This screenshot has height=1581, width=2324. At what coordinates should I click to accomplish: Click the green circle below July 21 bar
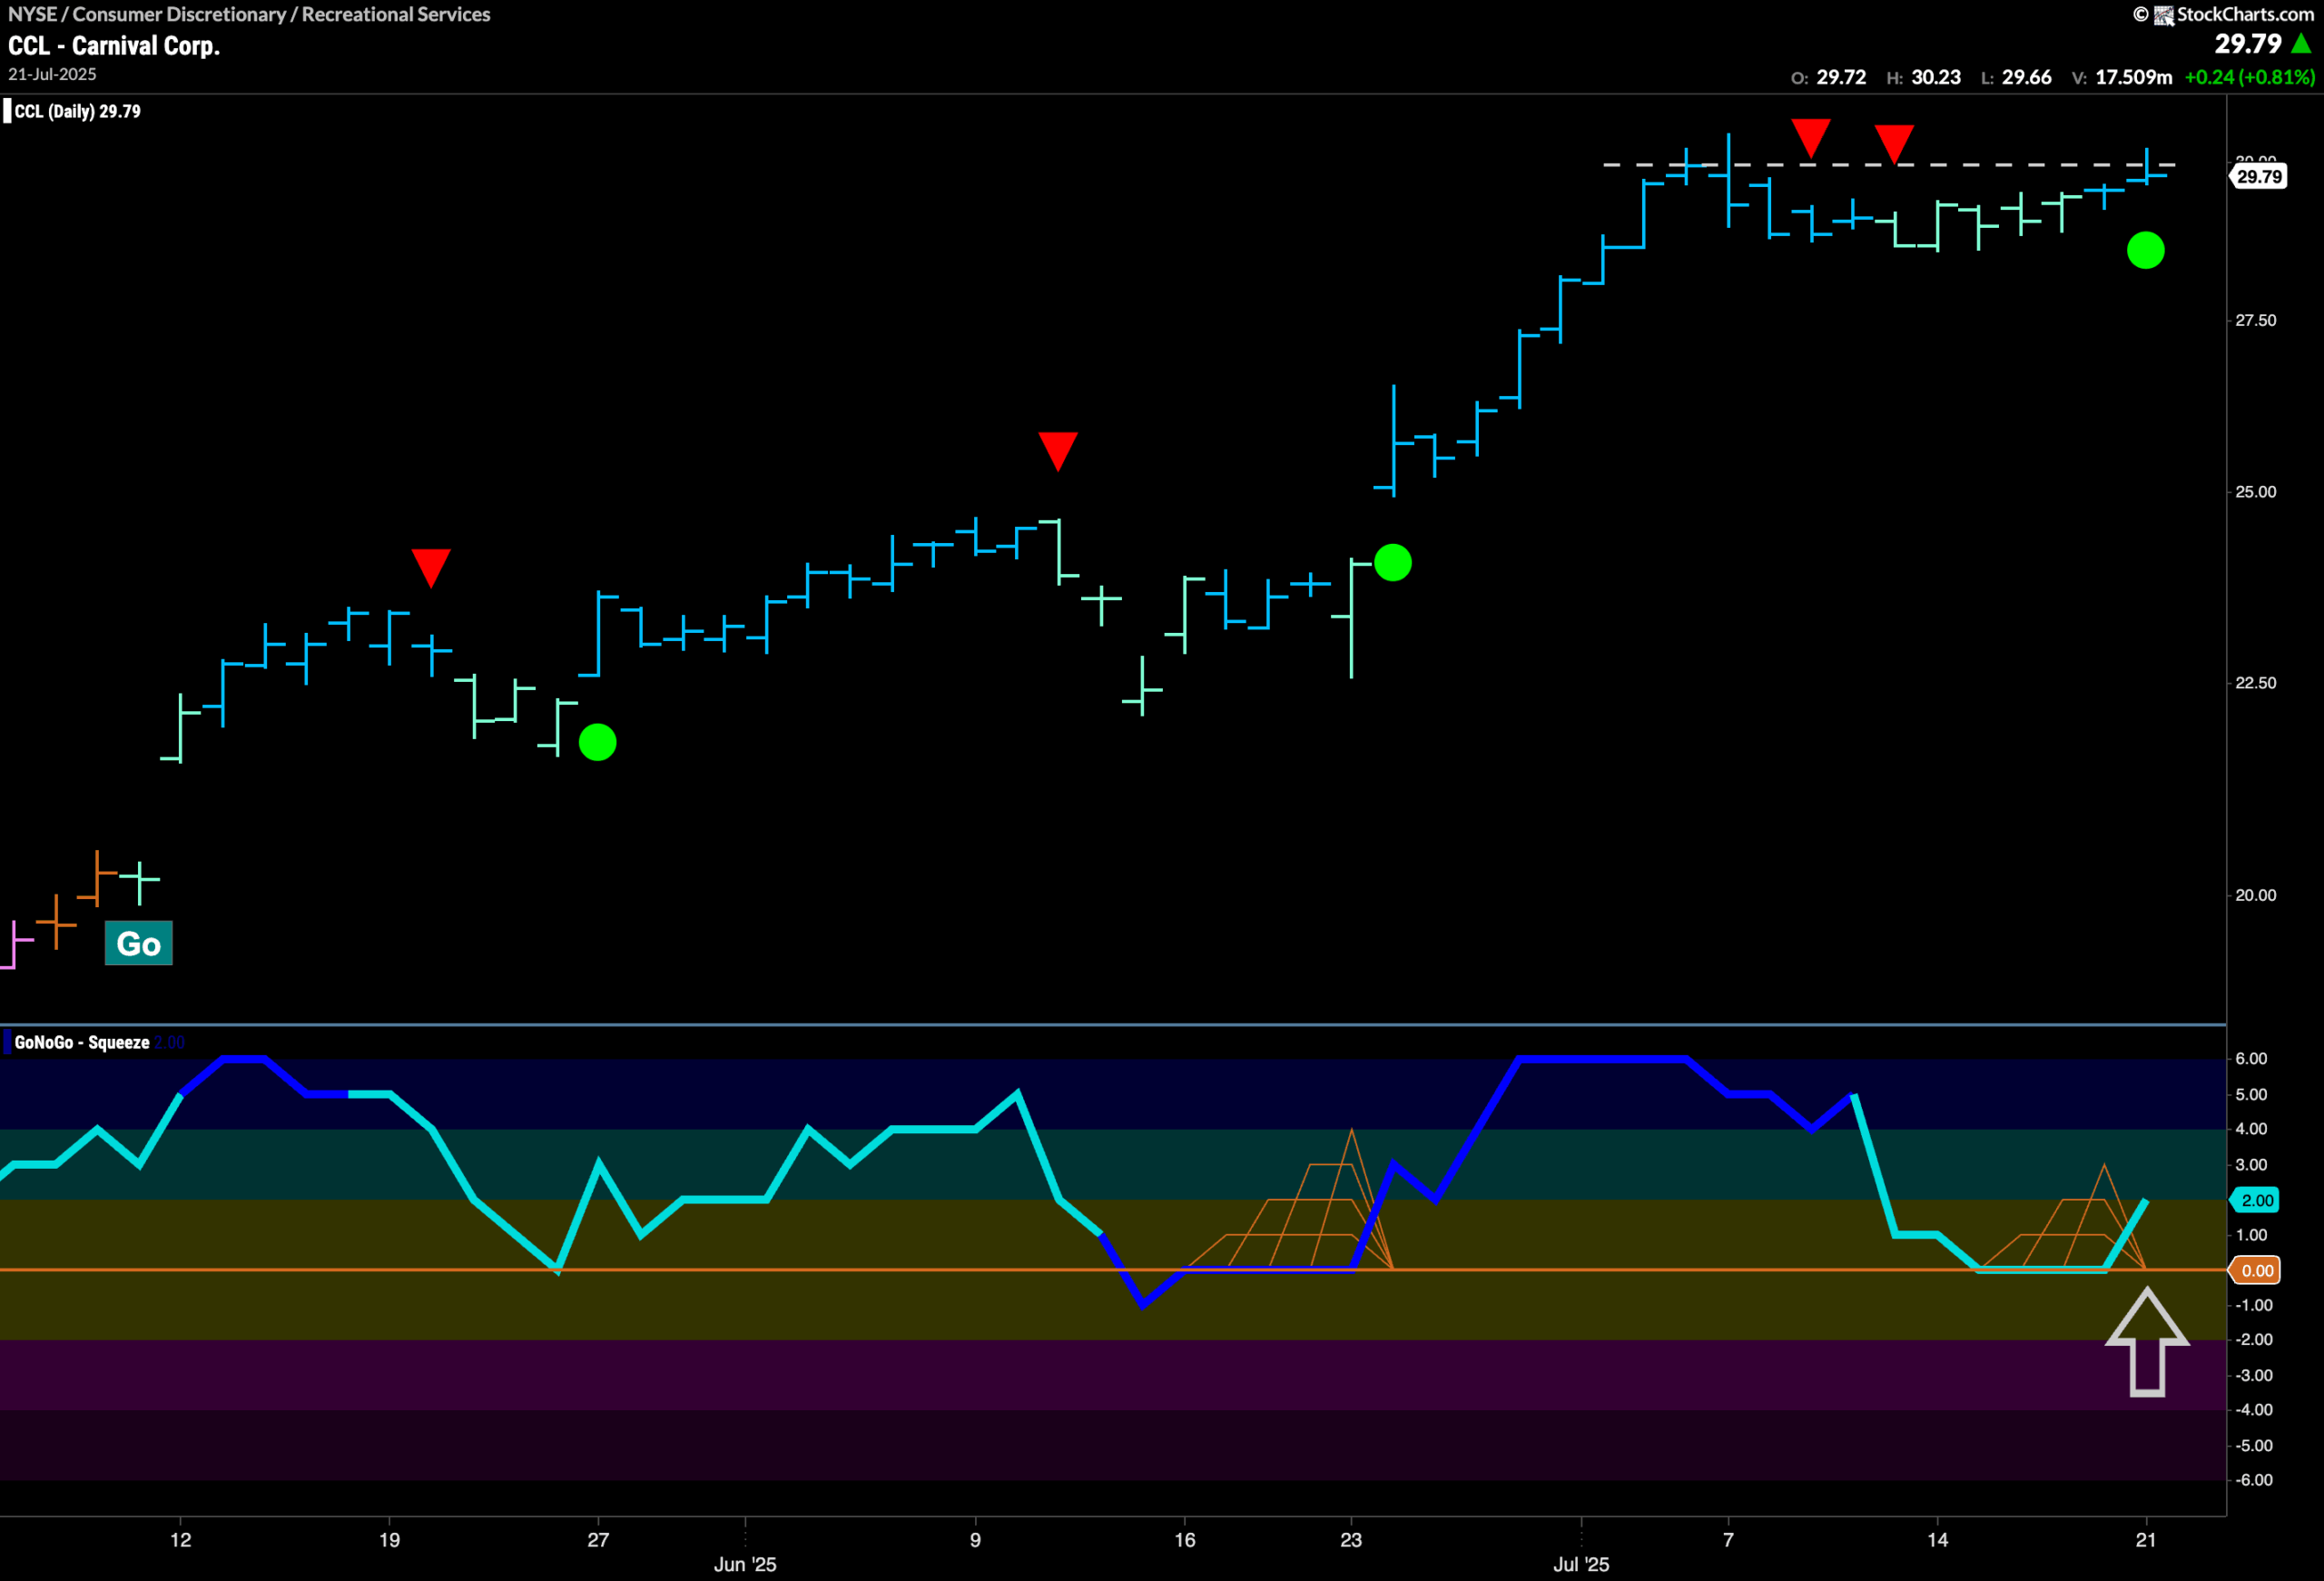coord(2146,250)
